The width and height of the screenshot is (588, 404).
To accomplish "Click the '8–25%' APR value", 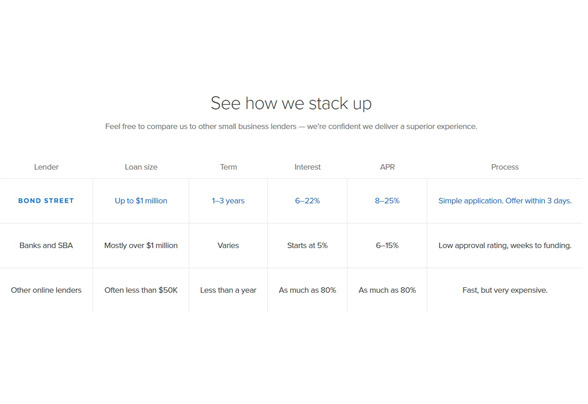I will click(387, 201).
